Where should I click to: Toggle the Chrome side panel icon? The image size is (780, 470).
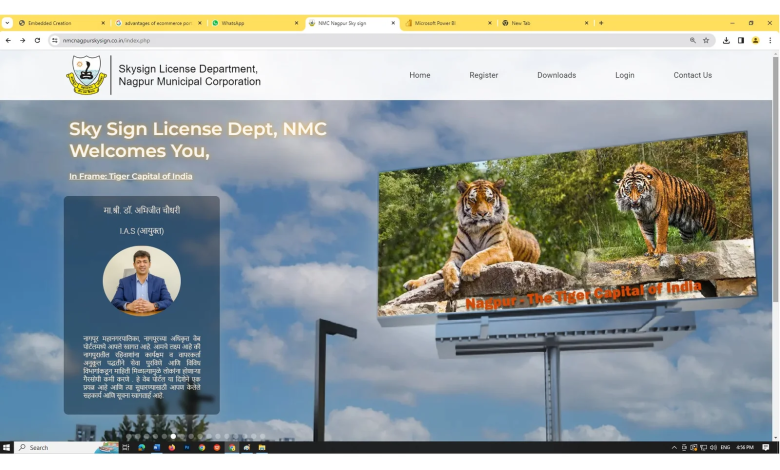tap(741, 40)
